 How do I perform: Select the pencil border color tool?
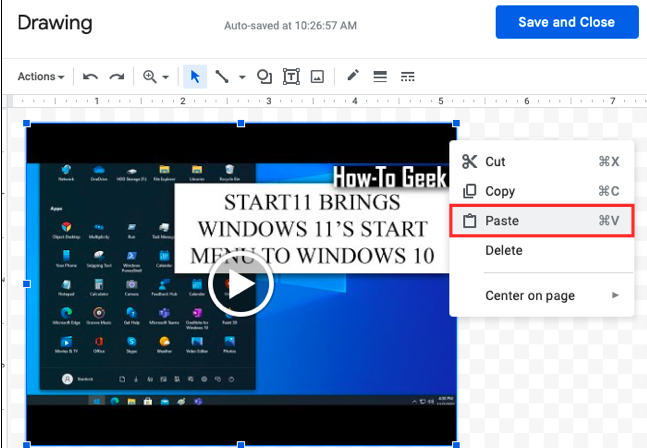pyautogui.click(x=353, y=76)
